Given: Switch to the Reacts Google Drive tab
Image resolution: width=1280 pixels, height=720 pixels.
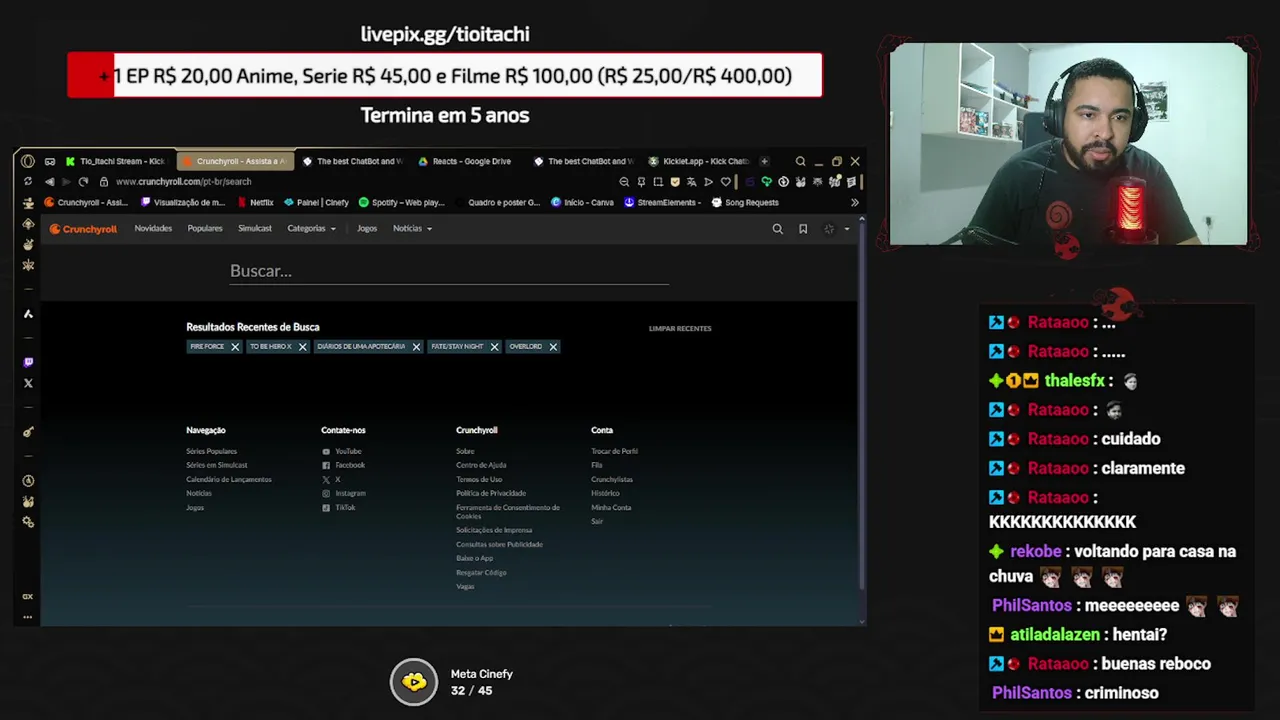Looking at the screenshot, I should pyautogui.click(x=465, y=161).
